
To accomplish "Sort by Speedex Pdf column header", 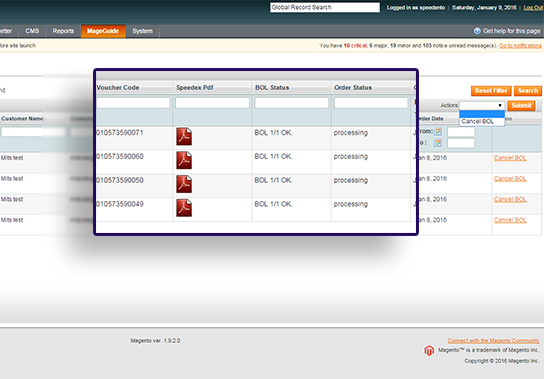I will pyautogui.click(x=195, y=87).
